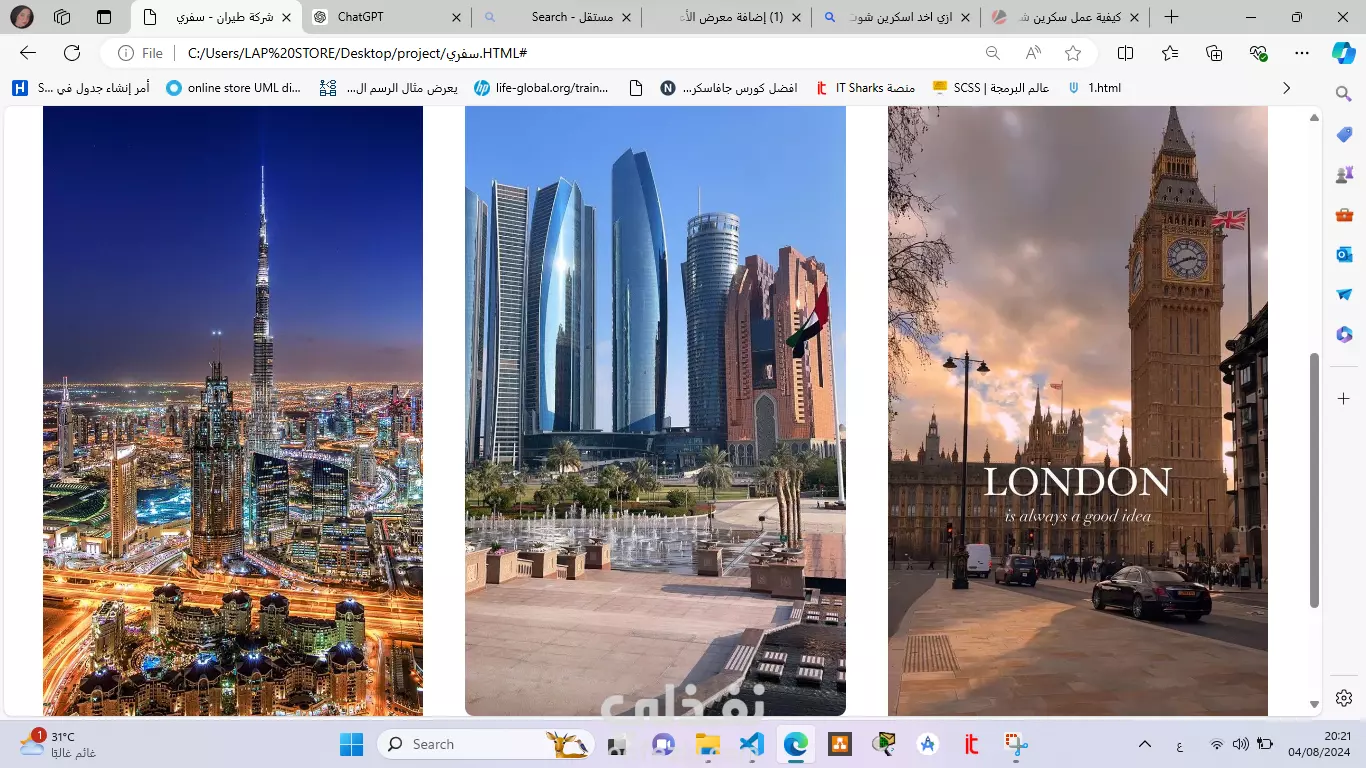Screen dimensions: 1366x768
Task: Open the weather widget showing 31°C
Action: 58,744
